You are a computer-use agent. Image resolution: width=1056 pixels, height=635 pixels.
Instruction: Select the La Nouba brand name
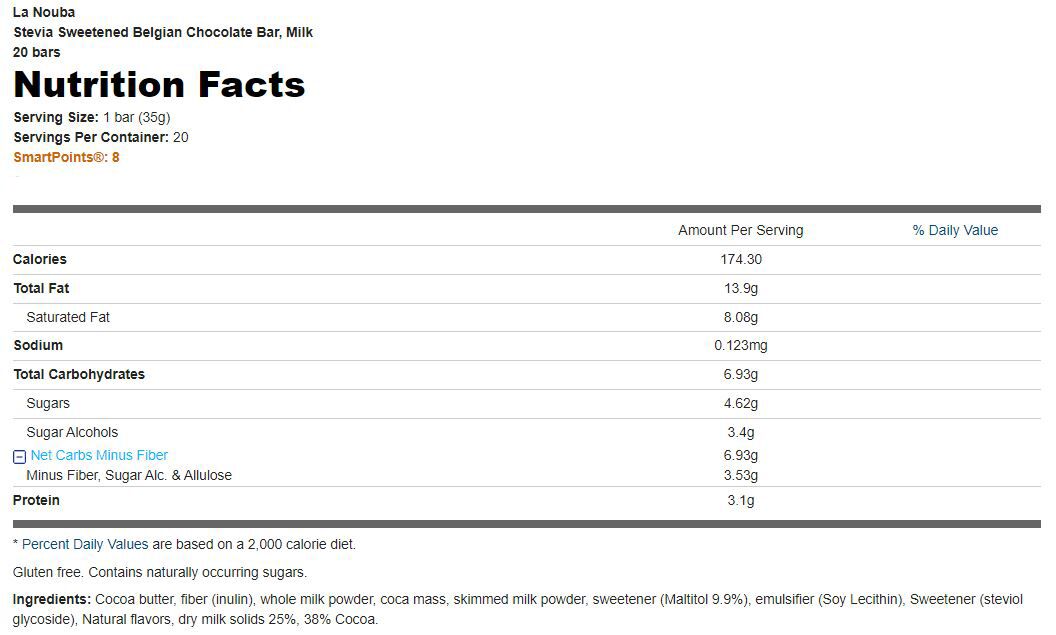click(x=44, y=12)
